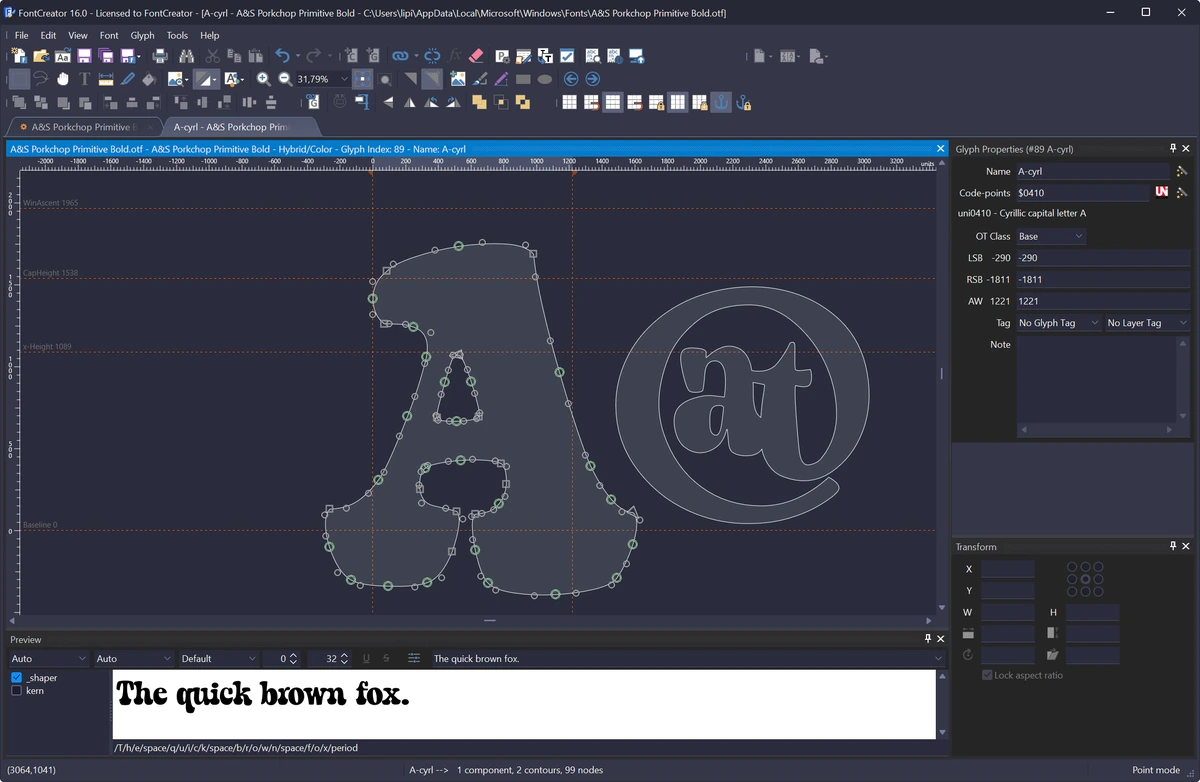Select the hand (pan) tool

pos(63,79)
